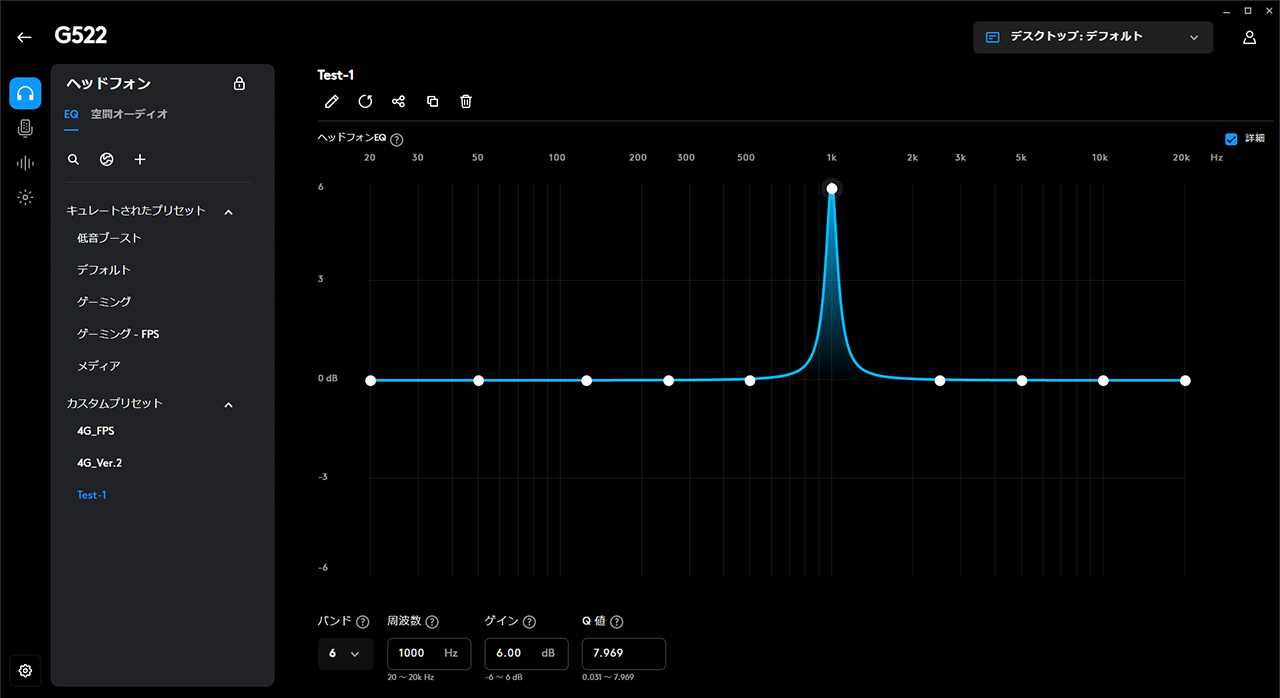Viewport: 1280px width, 698px height.
Task: Click the pencil edit icon for Test-1
Action: coord(332,101)
